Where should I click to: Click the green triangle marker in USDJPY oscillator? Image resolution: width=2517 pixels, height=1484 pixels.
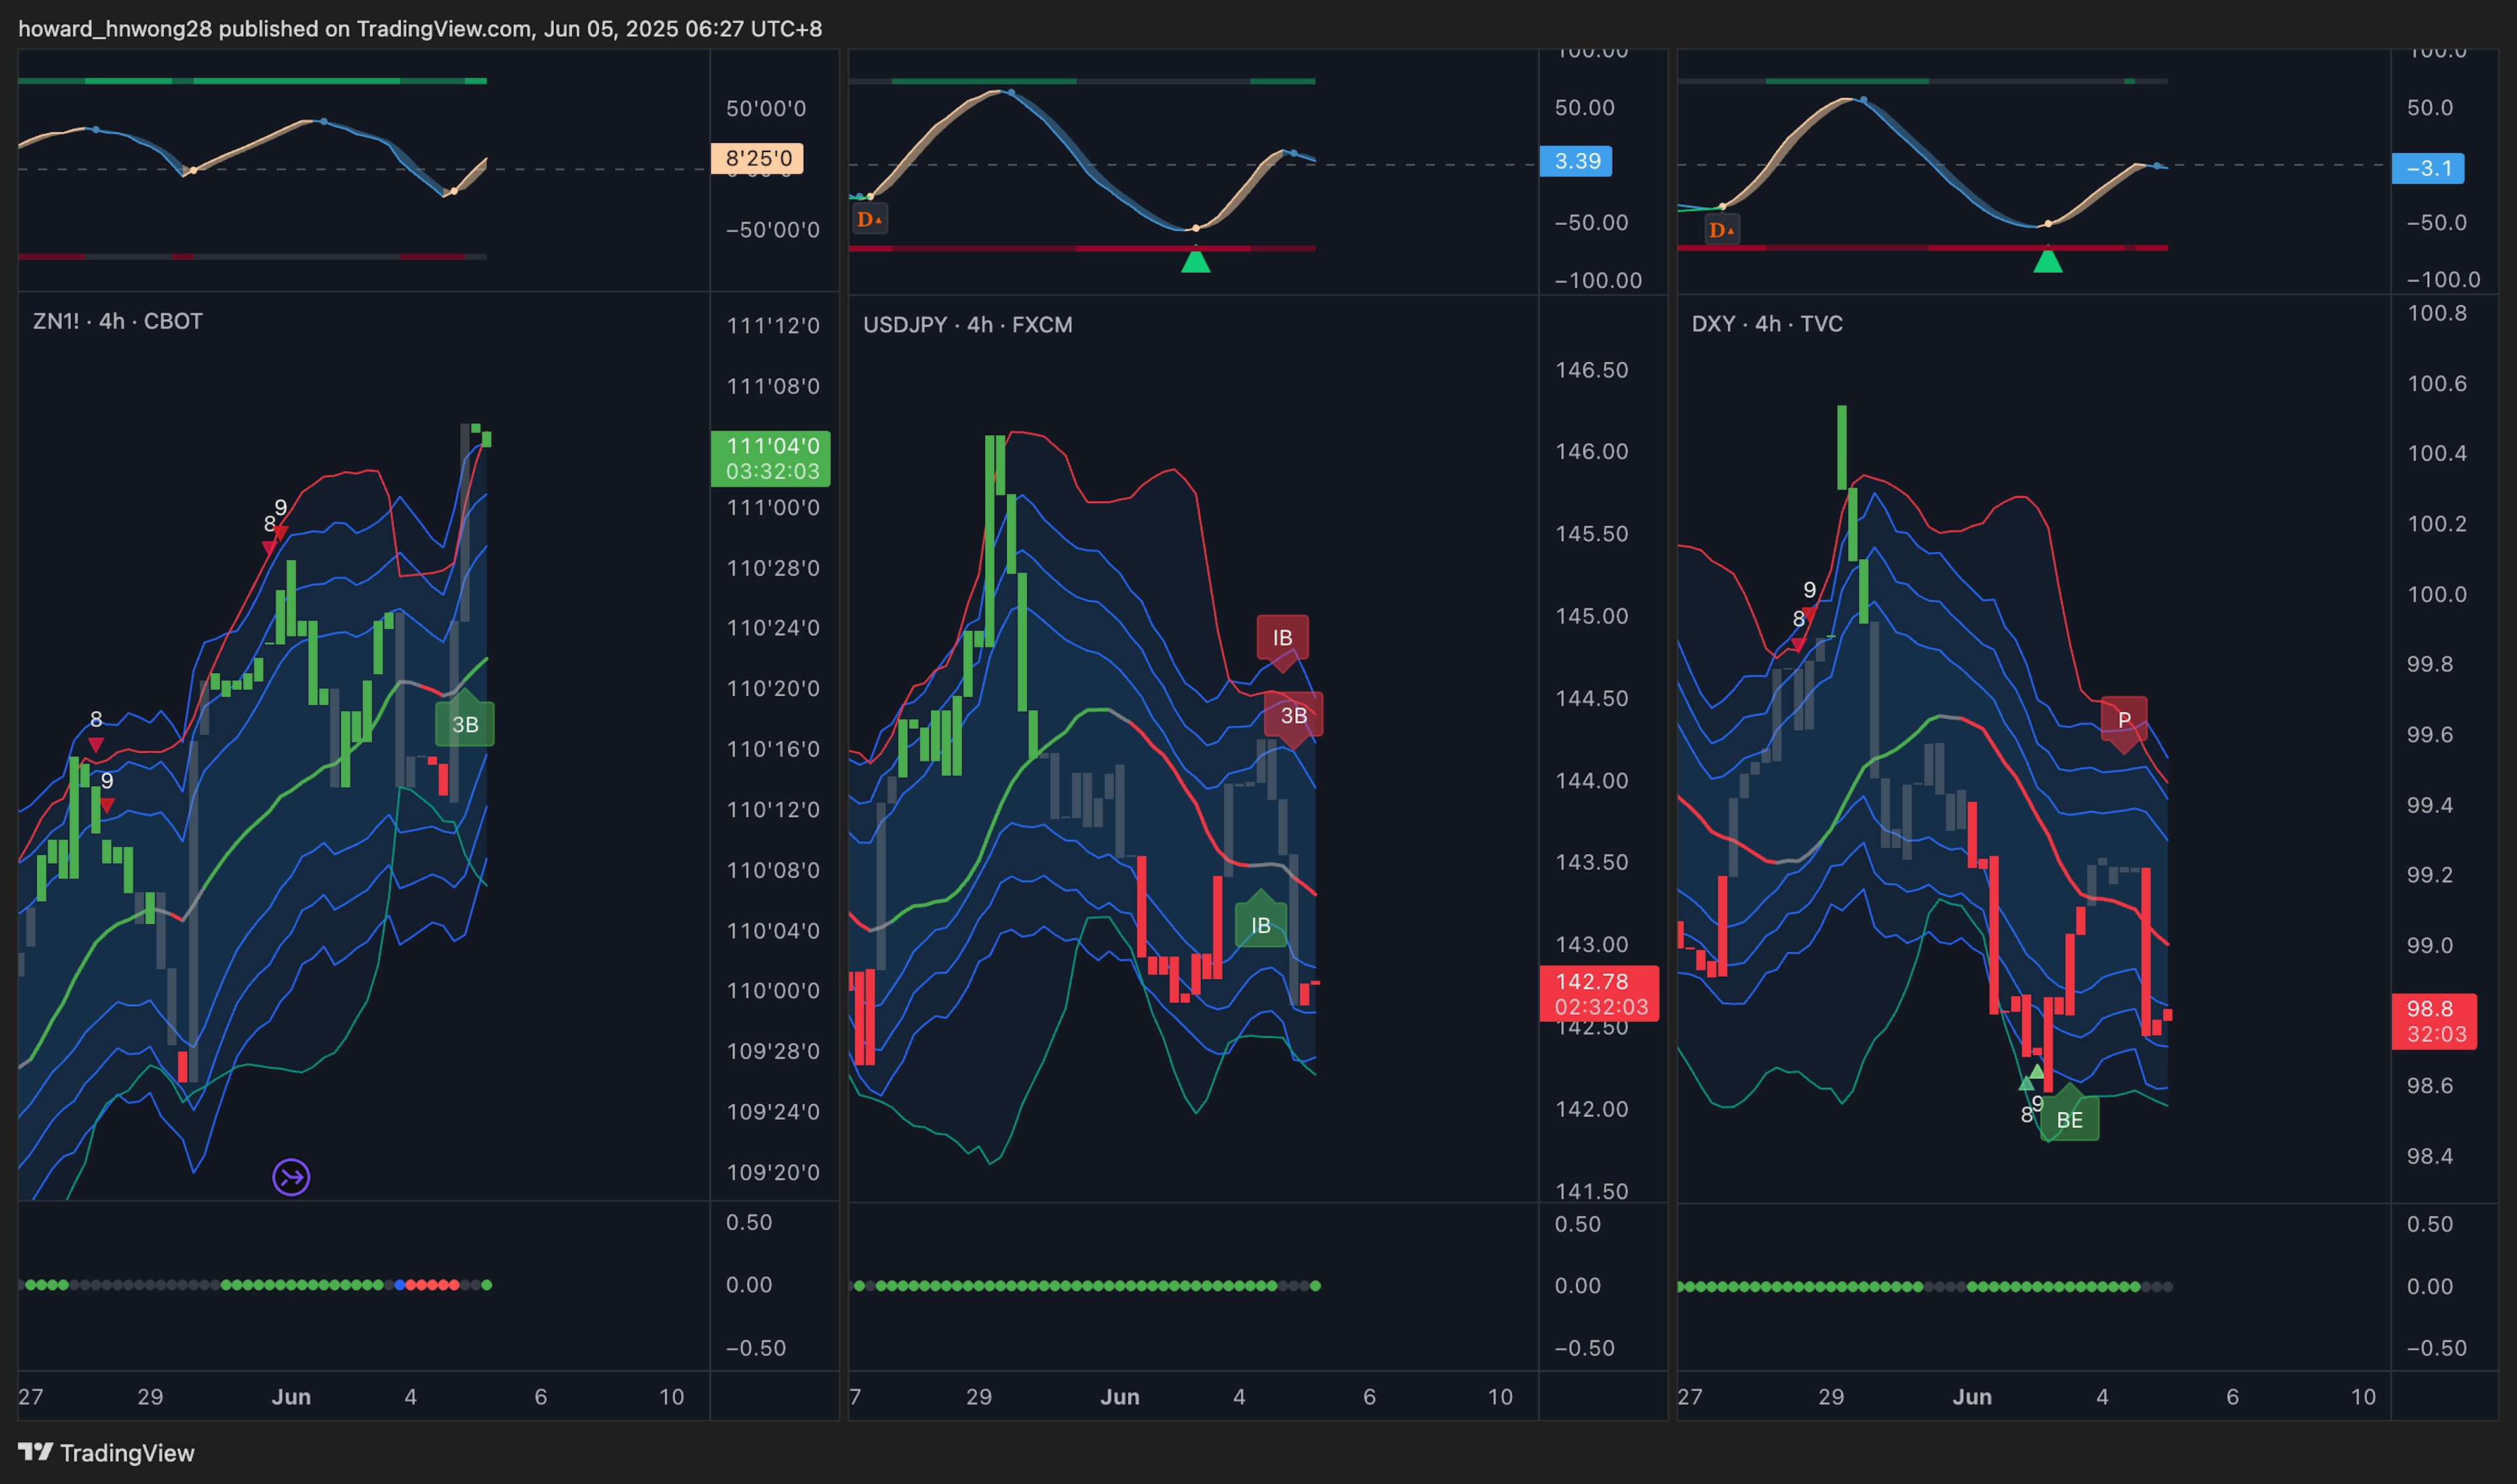point(1196,262)
